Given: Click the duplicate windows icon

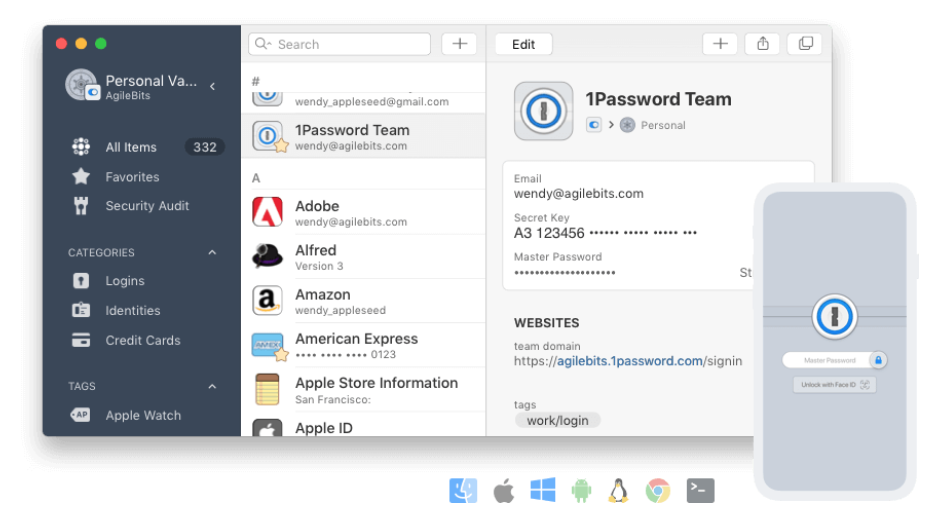Looking at the screenshot, I should (x=806, y=44).
